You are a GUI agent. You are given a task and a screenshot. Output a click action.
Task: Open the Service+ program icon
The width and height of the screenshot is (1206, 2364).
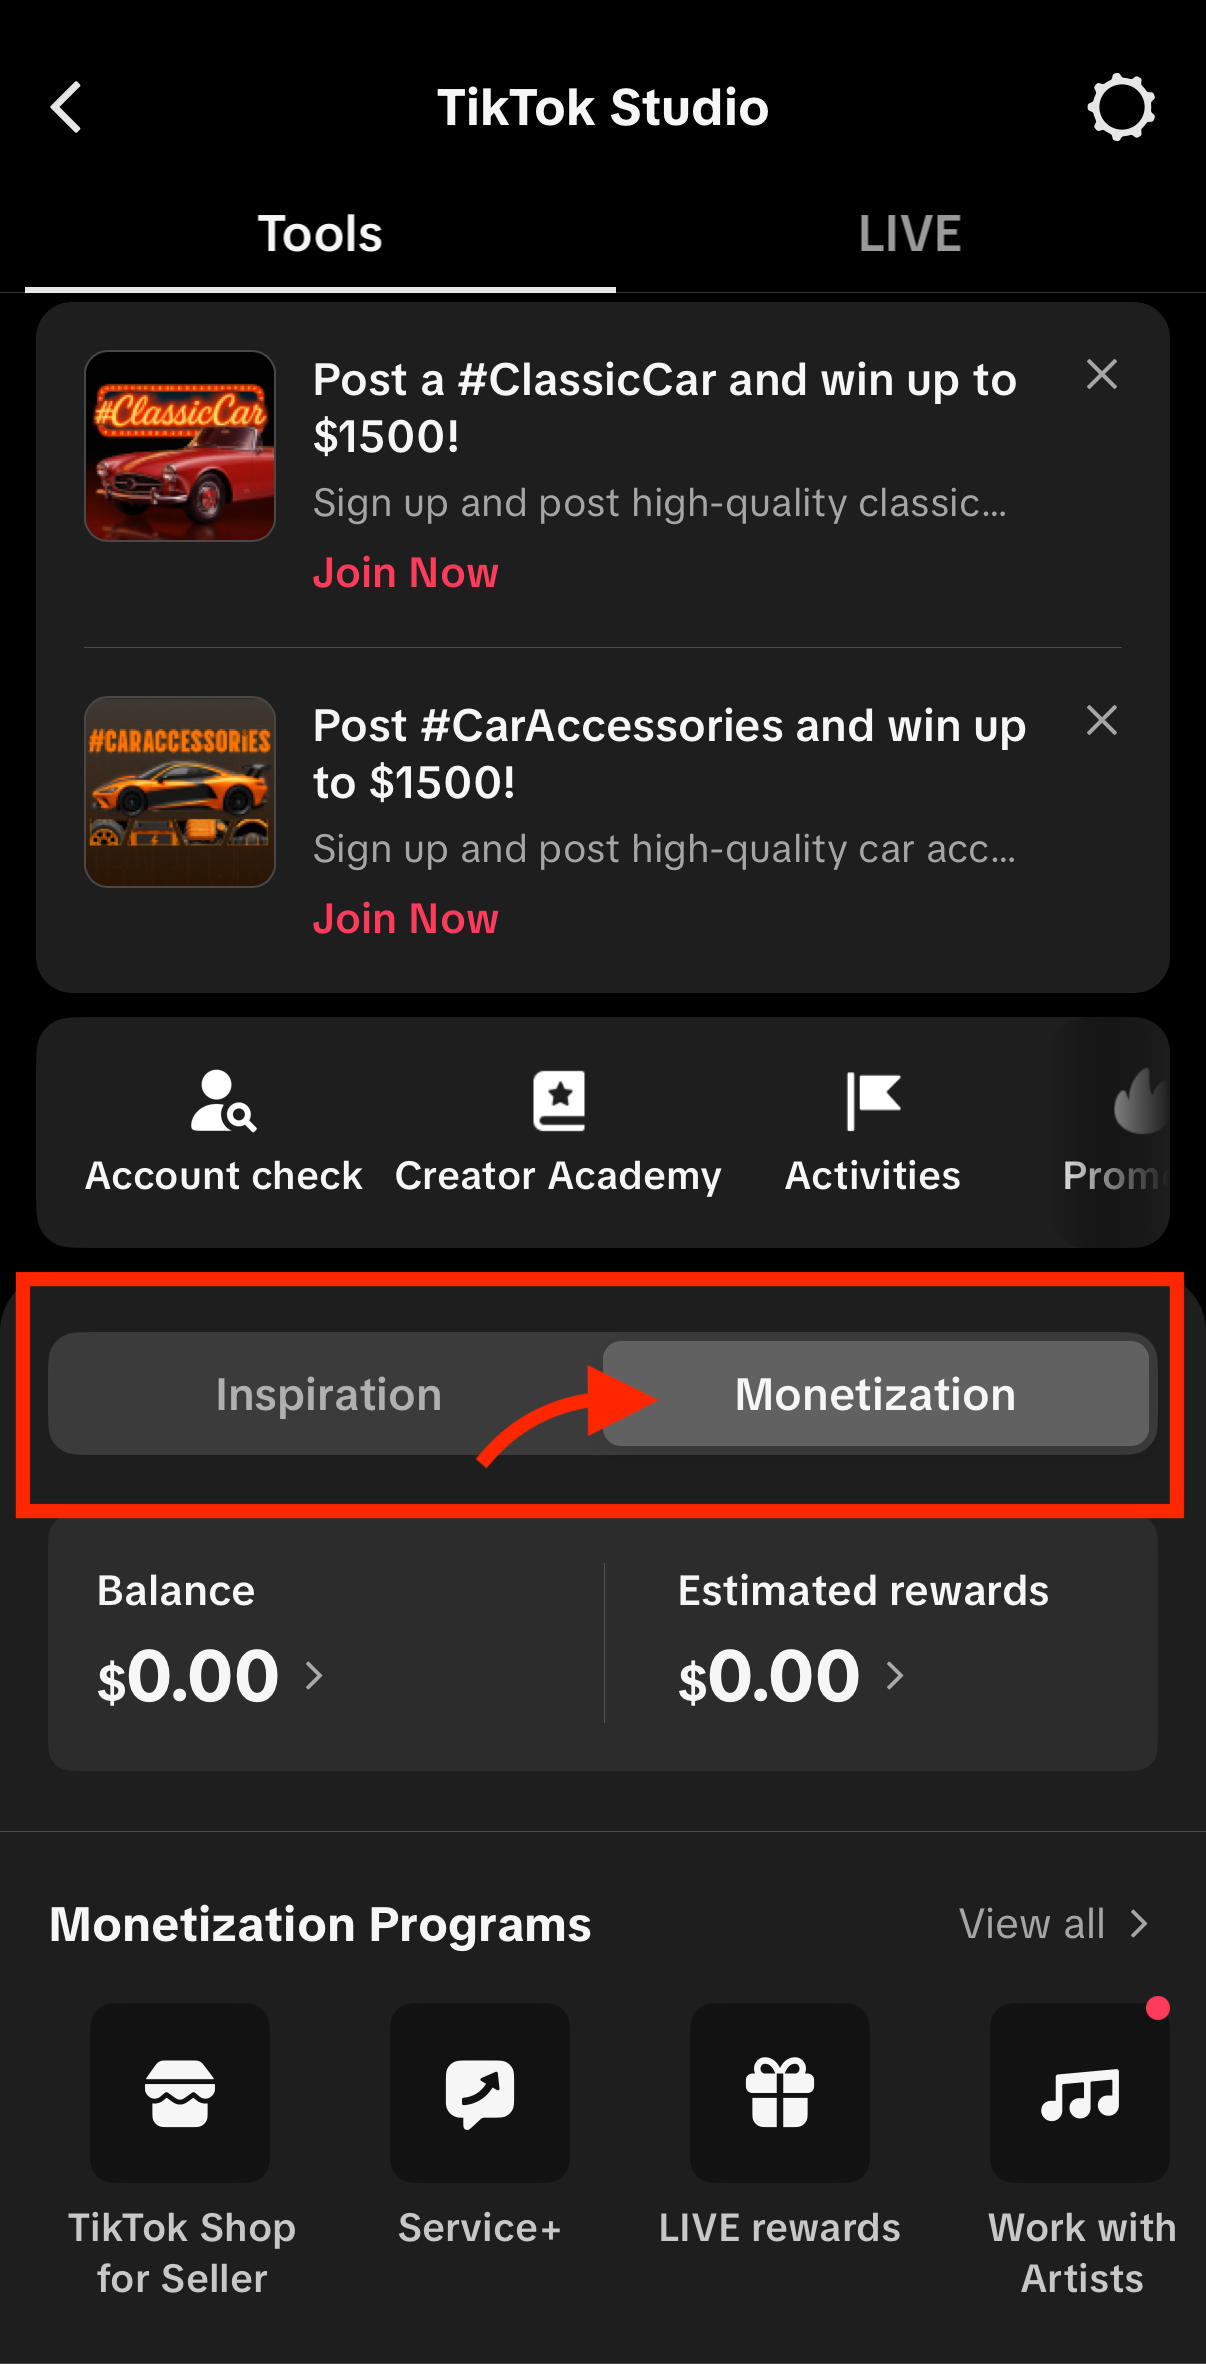480,2093
